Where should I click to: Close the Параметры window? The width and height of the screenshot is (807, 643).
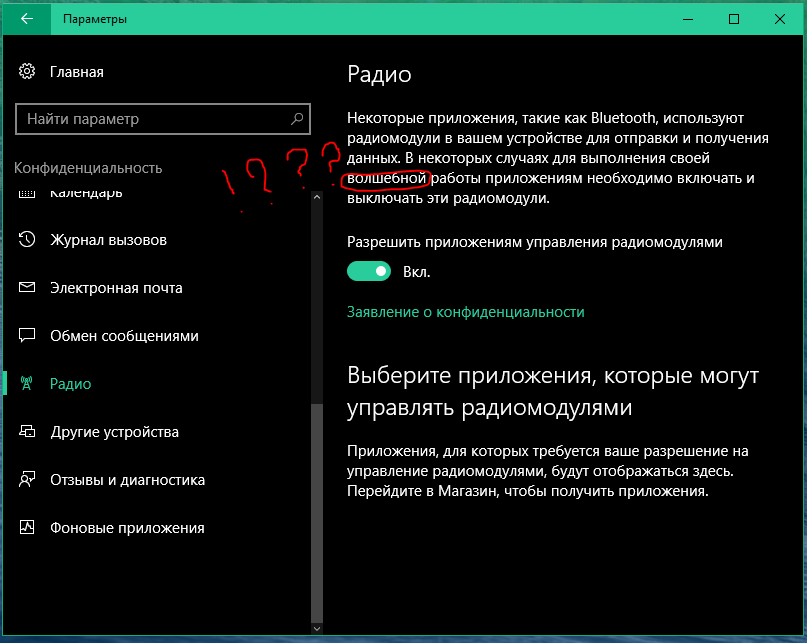[780, 19]
